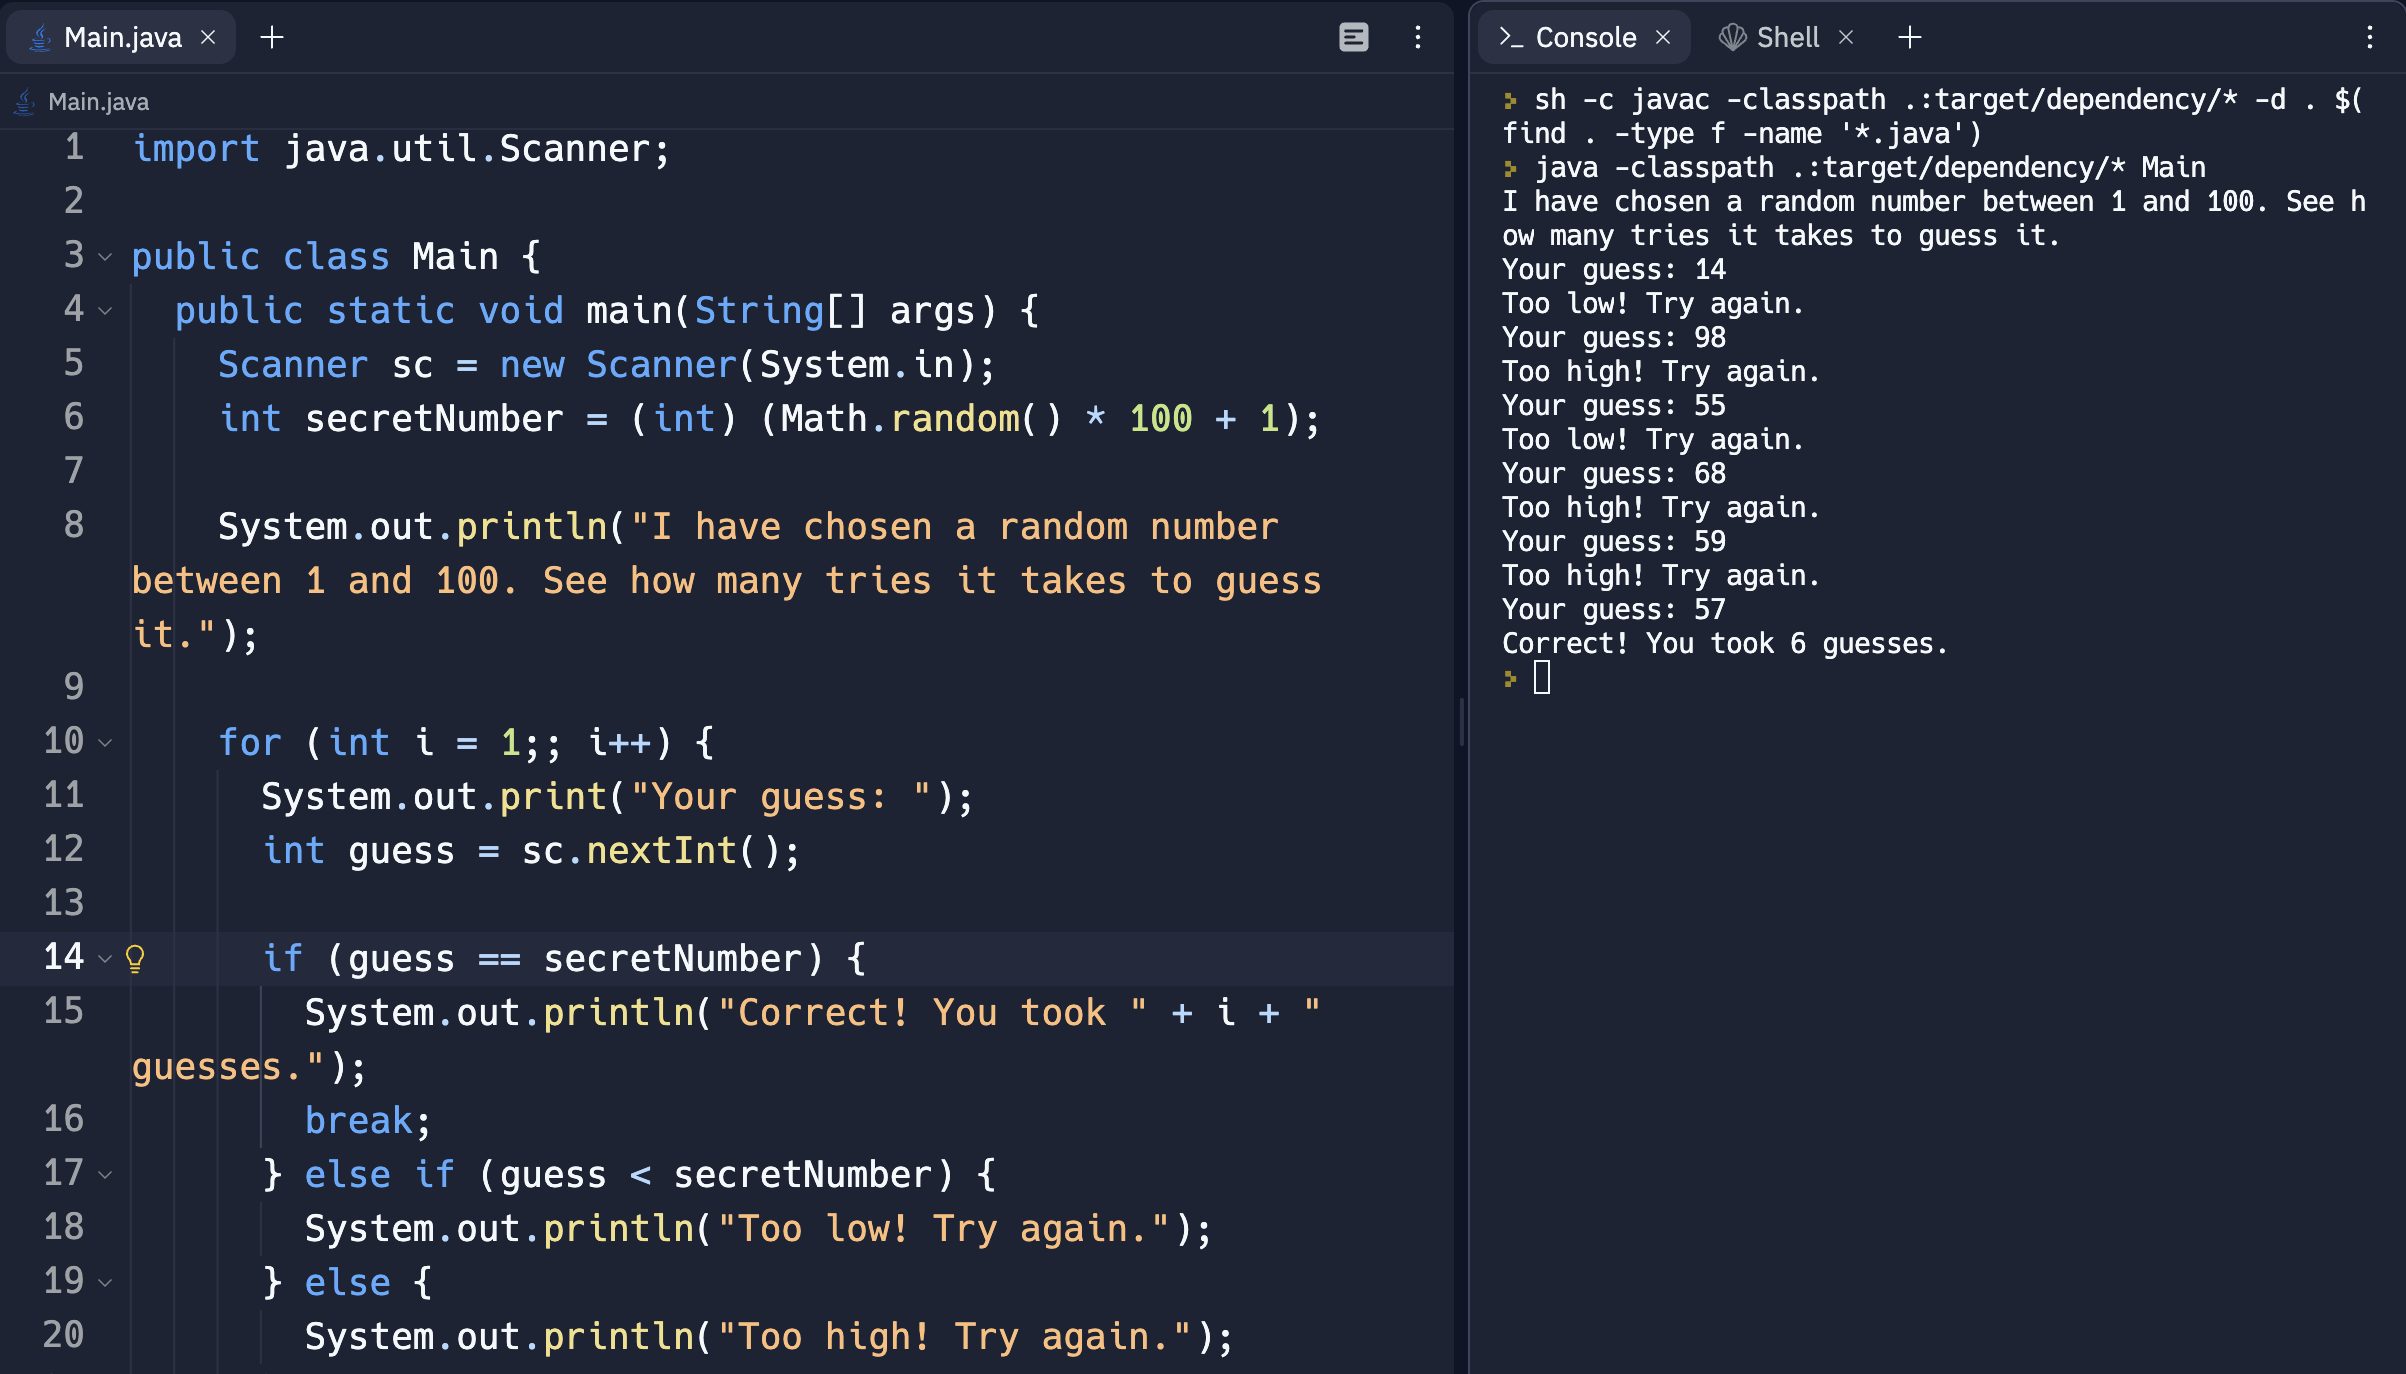Click line number 6 in the gutter
The width and height of the screenshot is (2406, 1374).
pyautogui.click(x=73, y=418)
